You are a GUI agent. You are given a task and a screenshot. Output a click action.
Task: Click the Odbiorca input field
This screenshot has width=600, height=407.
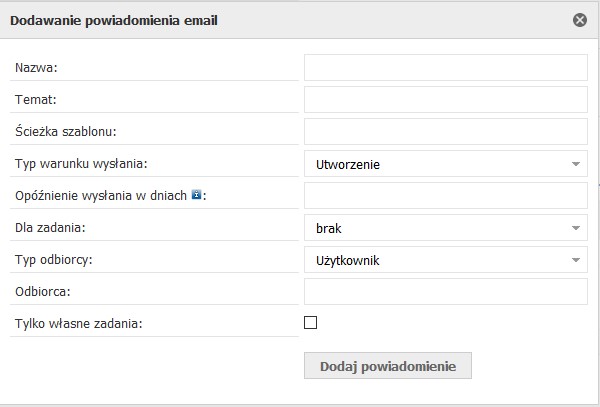tap(446, 291)
